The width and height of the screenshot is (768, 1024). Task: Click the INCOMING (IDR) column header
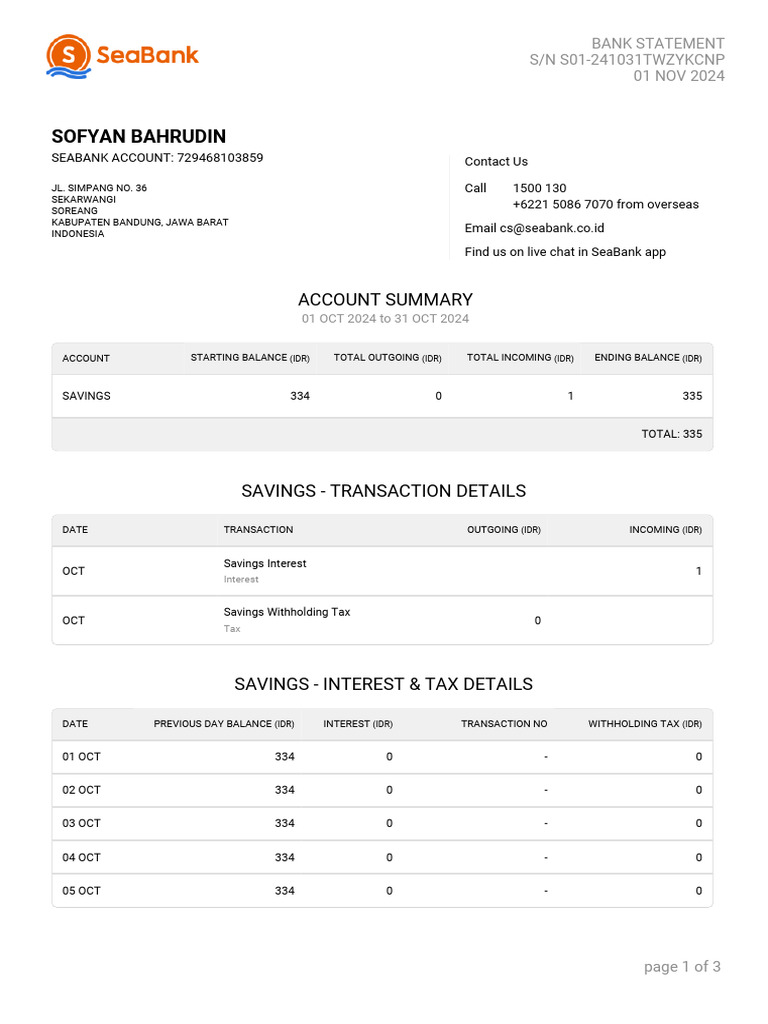point(665,530)
